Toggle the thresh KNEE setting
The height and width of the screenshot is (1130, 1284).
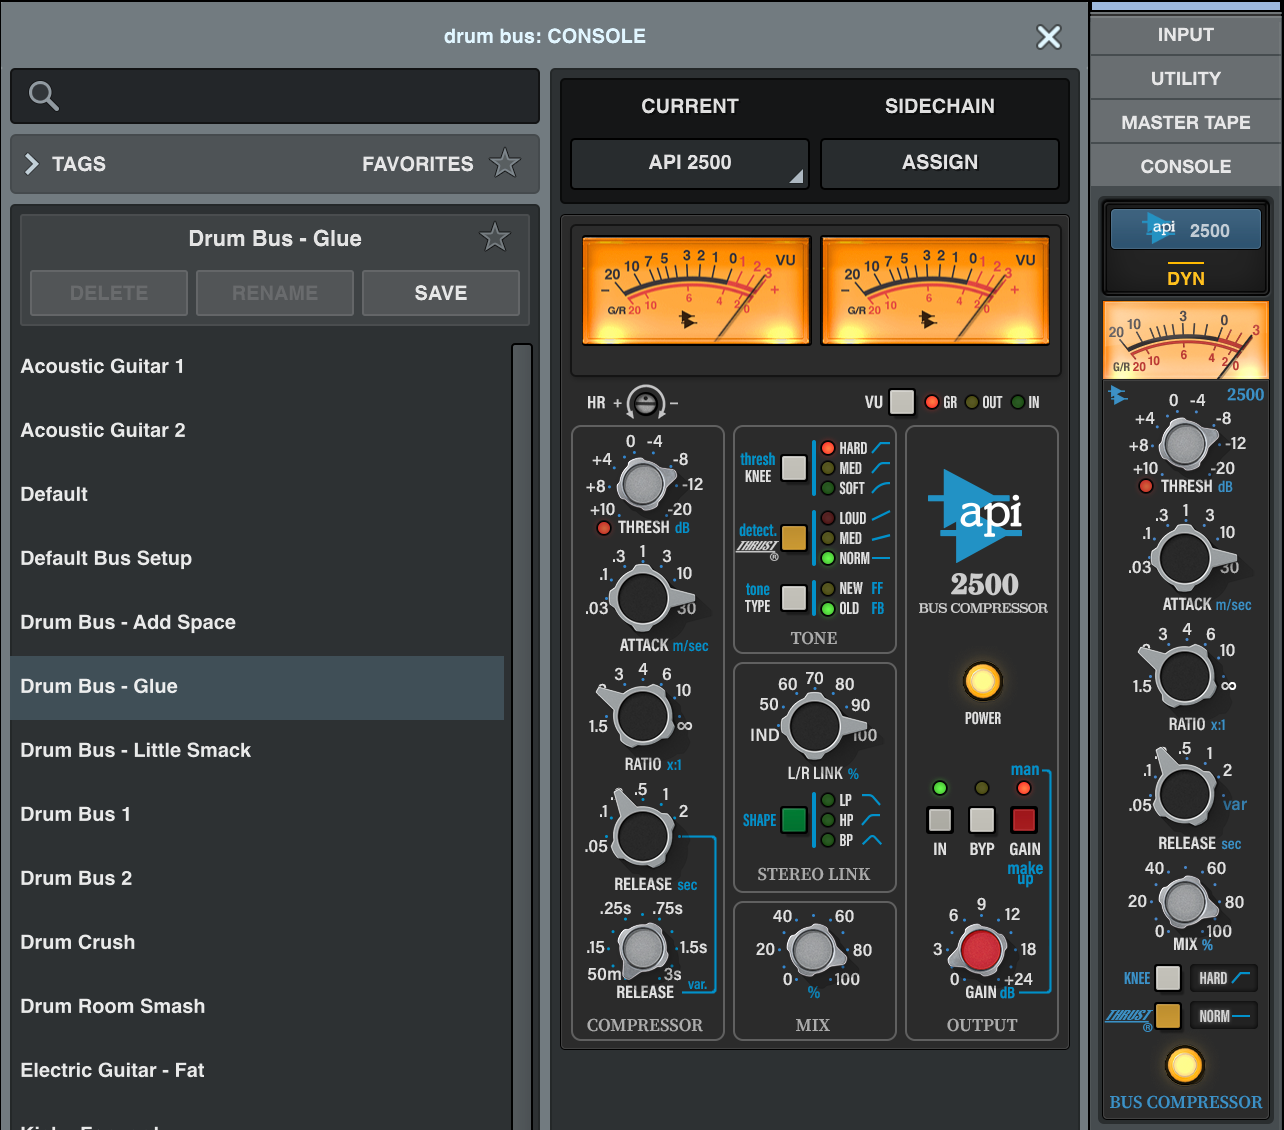coord(793,467)
